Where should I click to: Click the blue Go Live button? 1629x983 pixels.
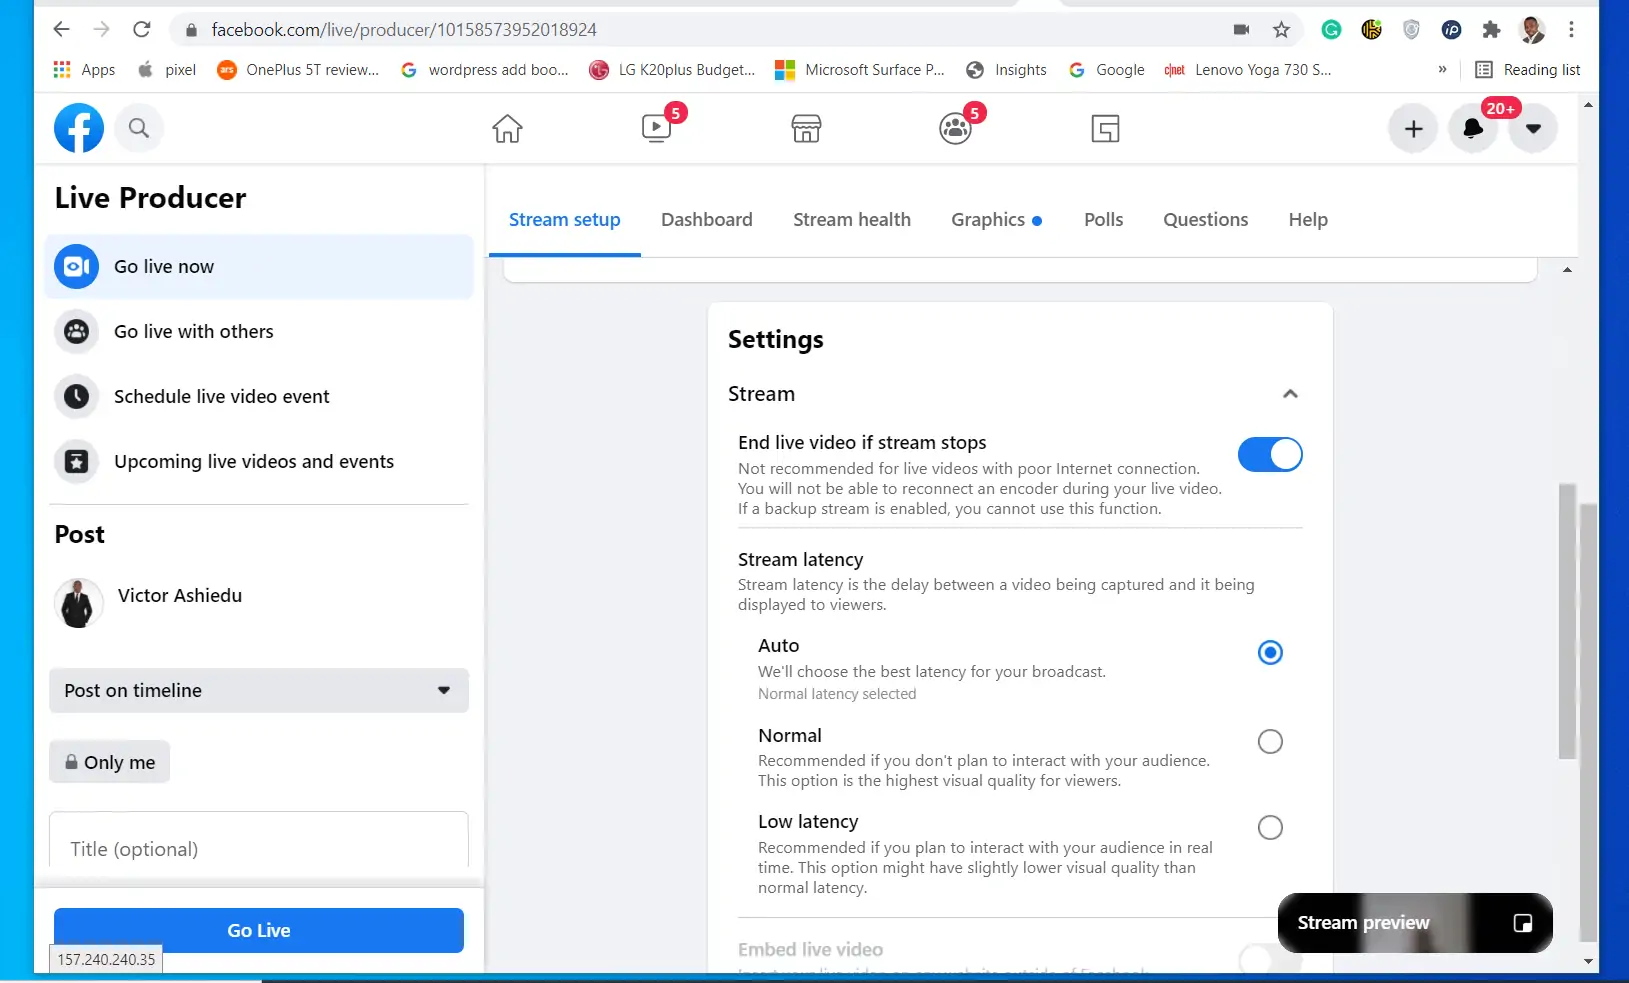click(259, 930)
